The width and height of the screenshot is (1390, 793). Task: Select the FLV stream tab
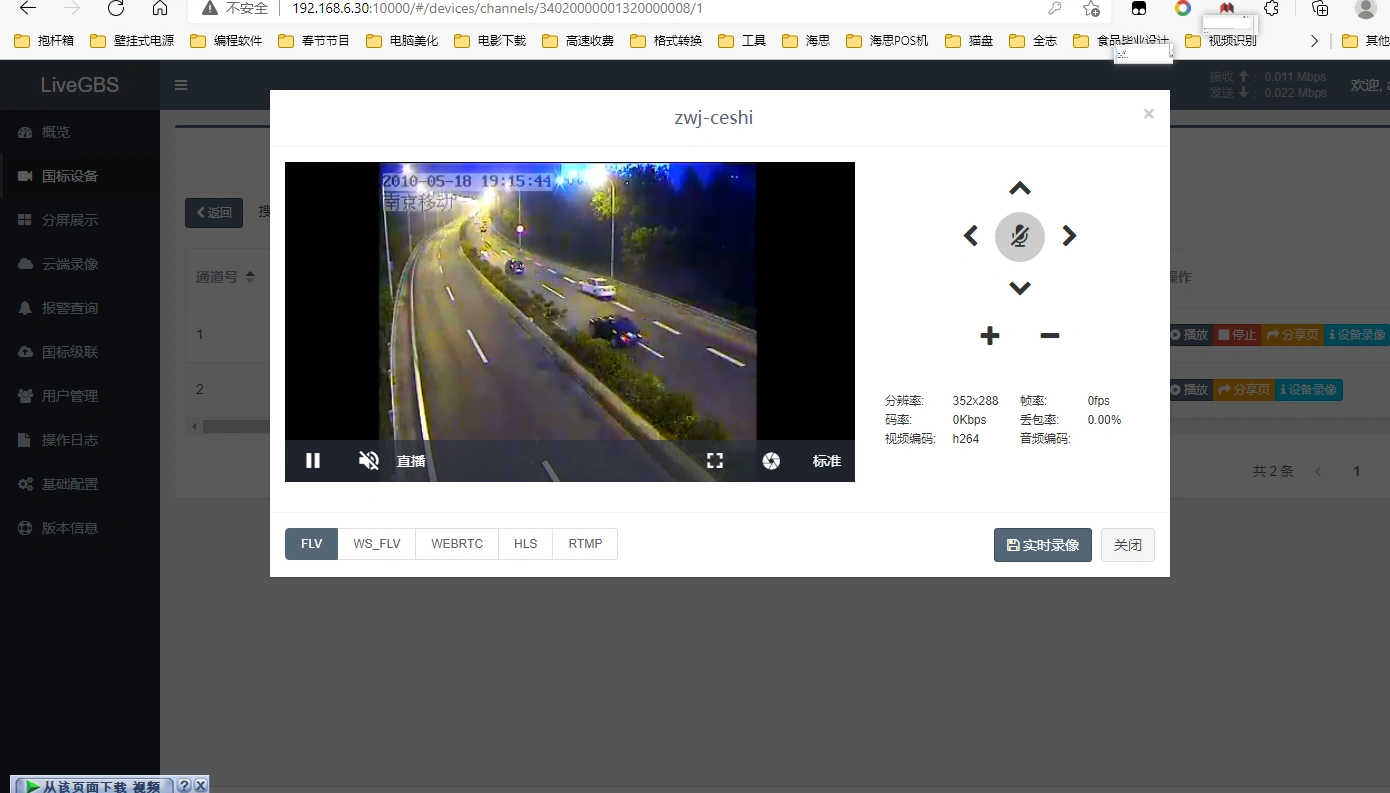[x=311, y=544]
